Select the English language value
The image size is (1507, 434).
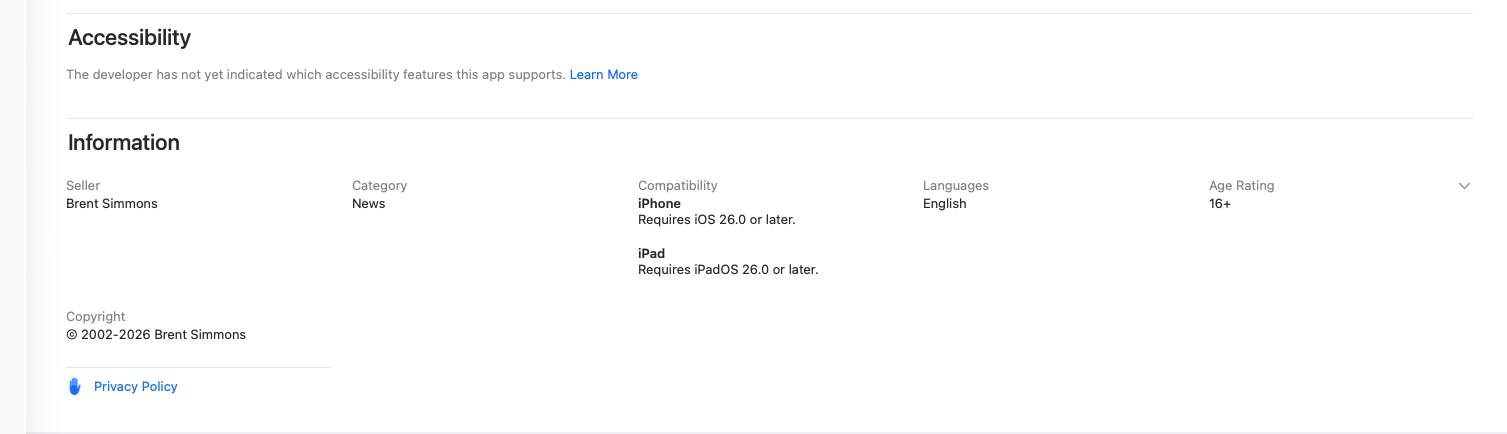(x=944, y=204)
